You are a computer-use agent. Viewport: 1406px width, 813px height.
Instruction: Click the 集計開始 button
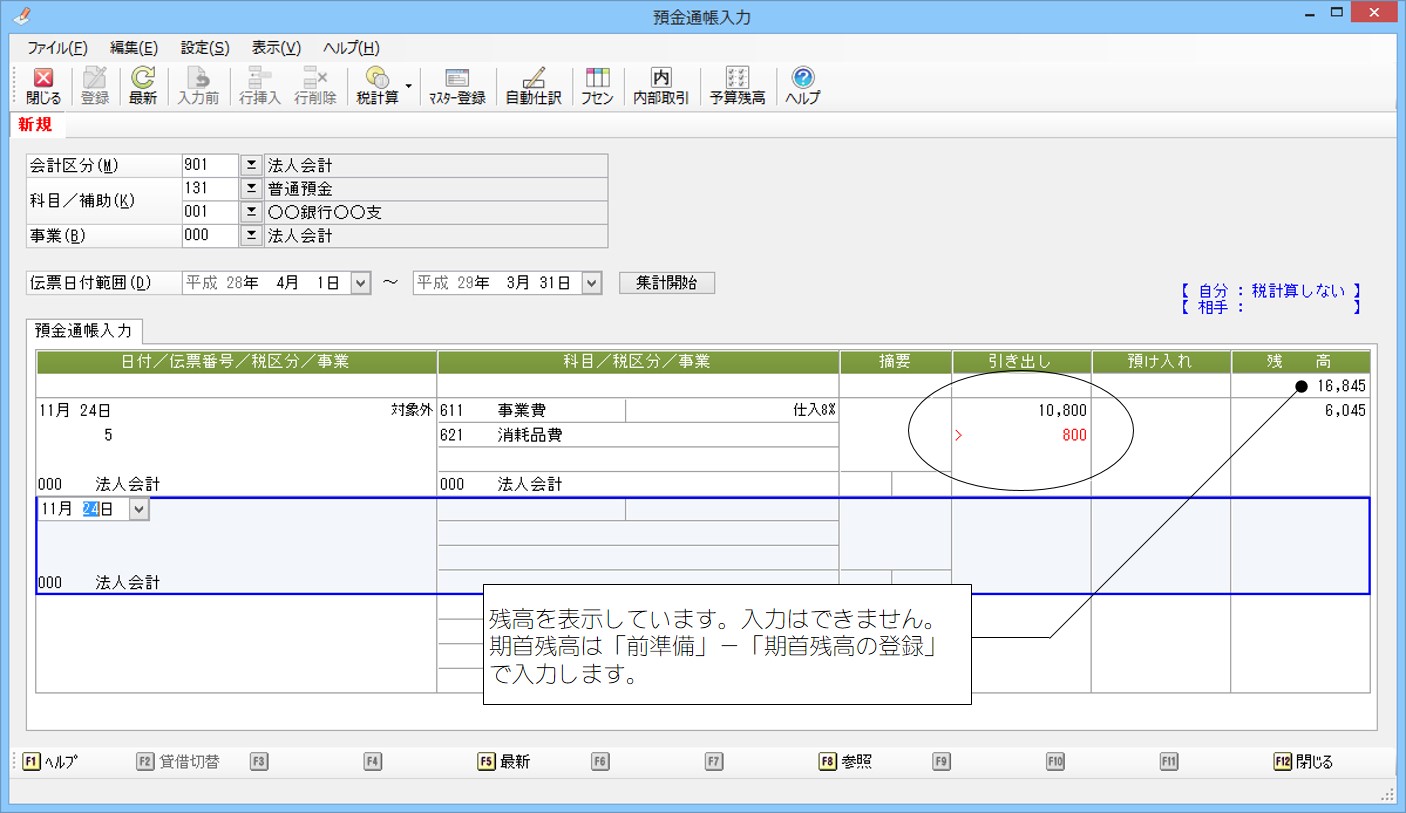666,283
